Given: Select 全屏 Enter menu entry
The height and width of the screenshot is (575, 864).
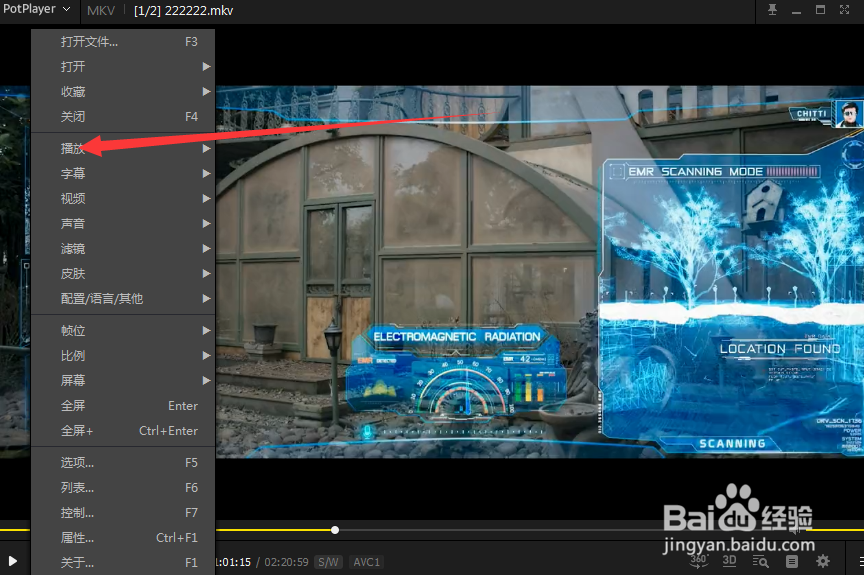Looking at the screenshot, I should point(123,406).
